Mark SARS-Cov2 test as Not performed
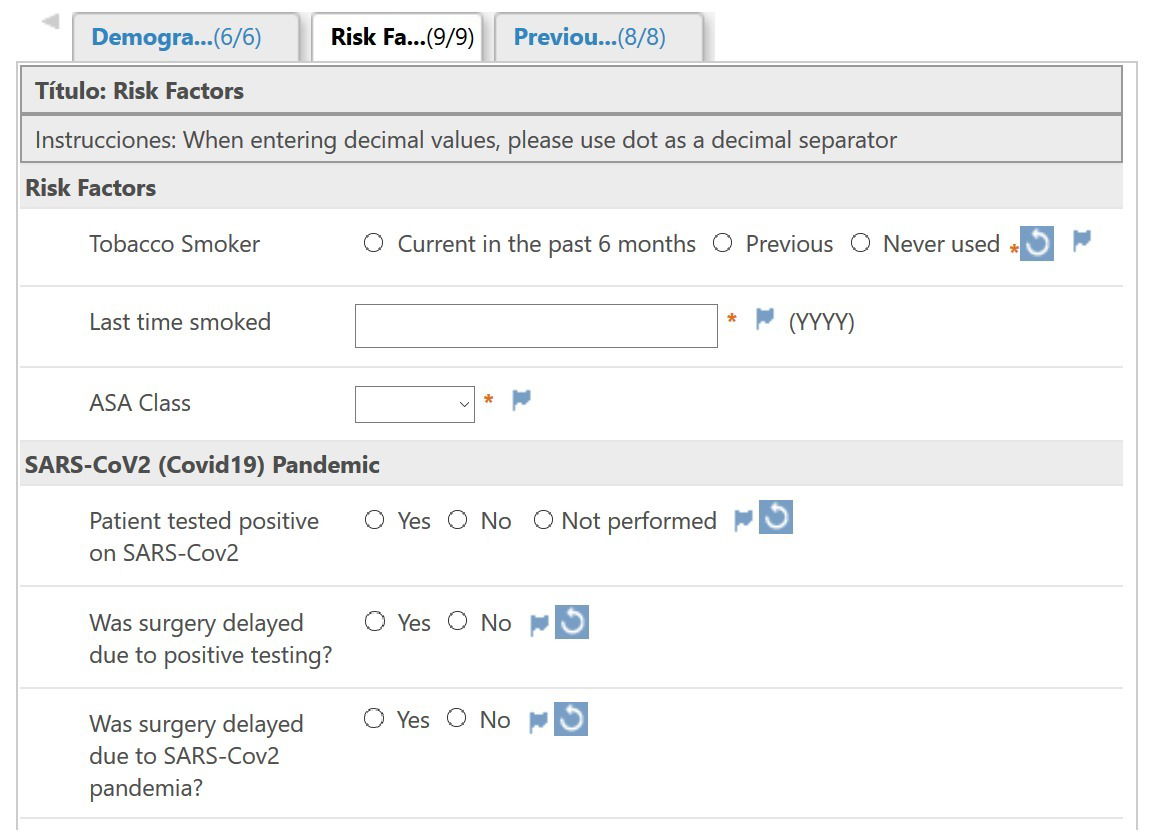The image size is (1154, 836). click(543, 520)
